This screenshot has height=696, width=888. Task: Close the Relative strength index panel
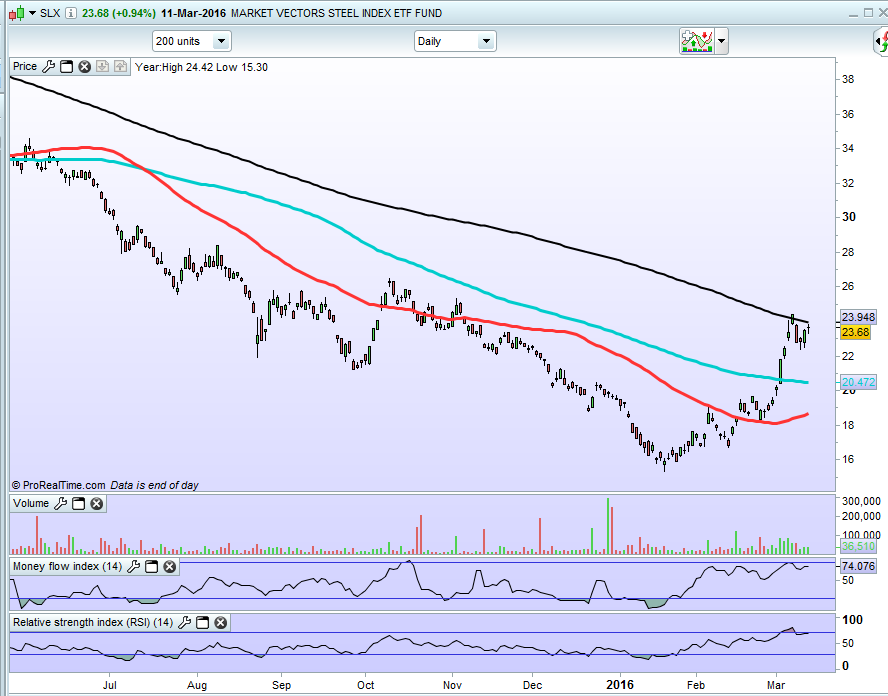220,622
